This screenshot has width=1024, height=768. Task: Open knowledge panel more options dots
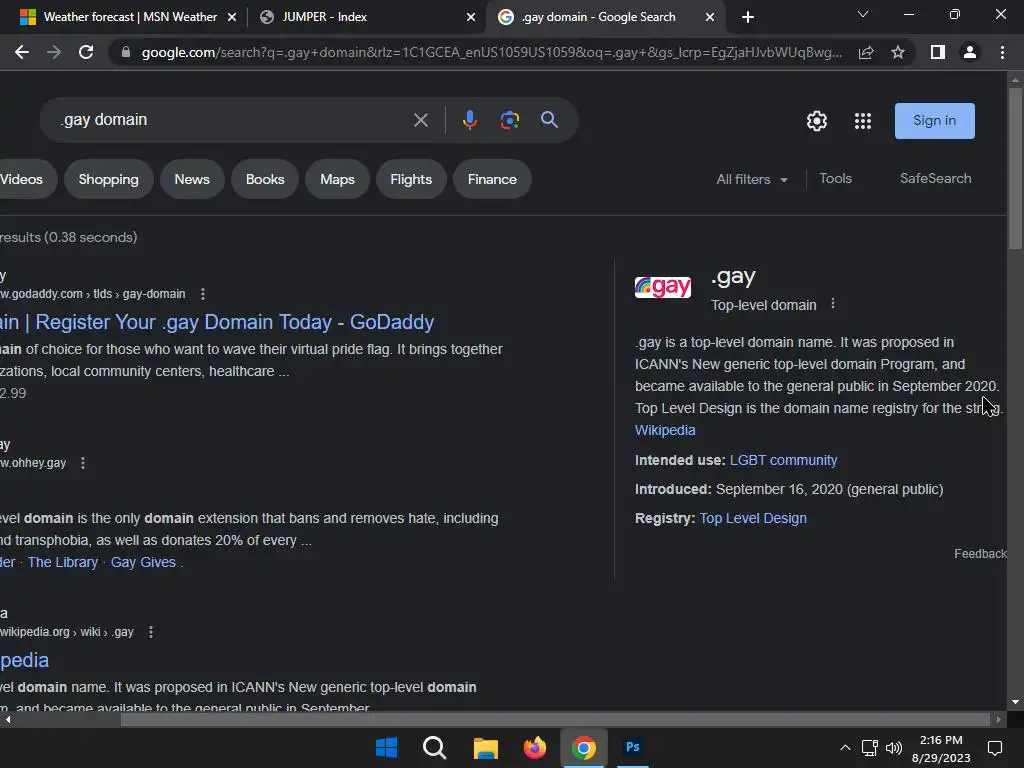[833, 304]
